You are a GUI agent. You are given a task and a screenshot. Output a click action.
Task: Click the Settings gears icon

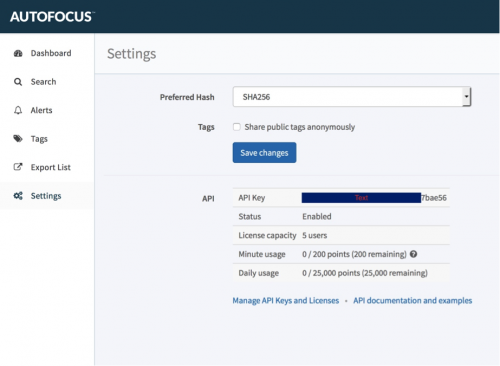[x=18, y=196]
